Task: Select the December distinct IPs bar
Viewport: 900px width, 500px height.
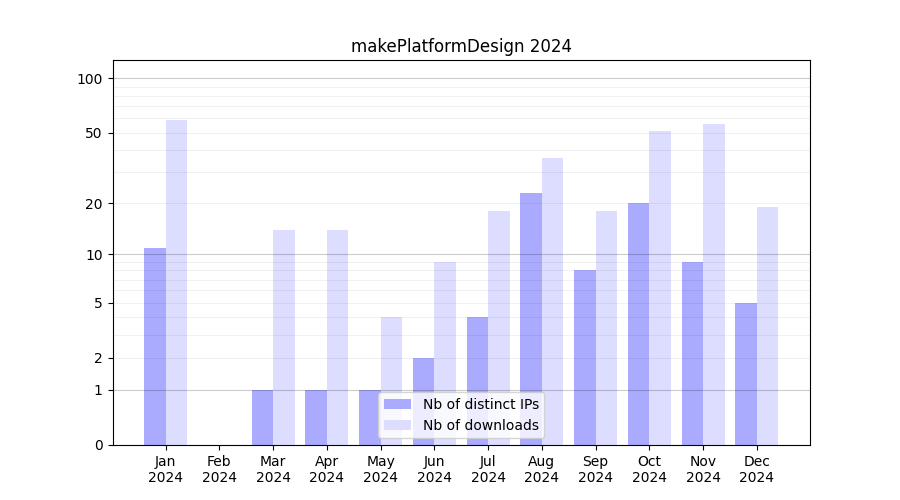Action: point(746,374)
